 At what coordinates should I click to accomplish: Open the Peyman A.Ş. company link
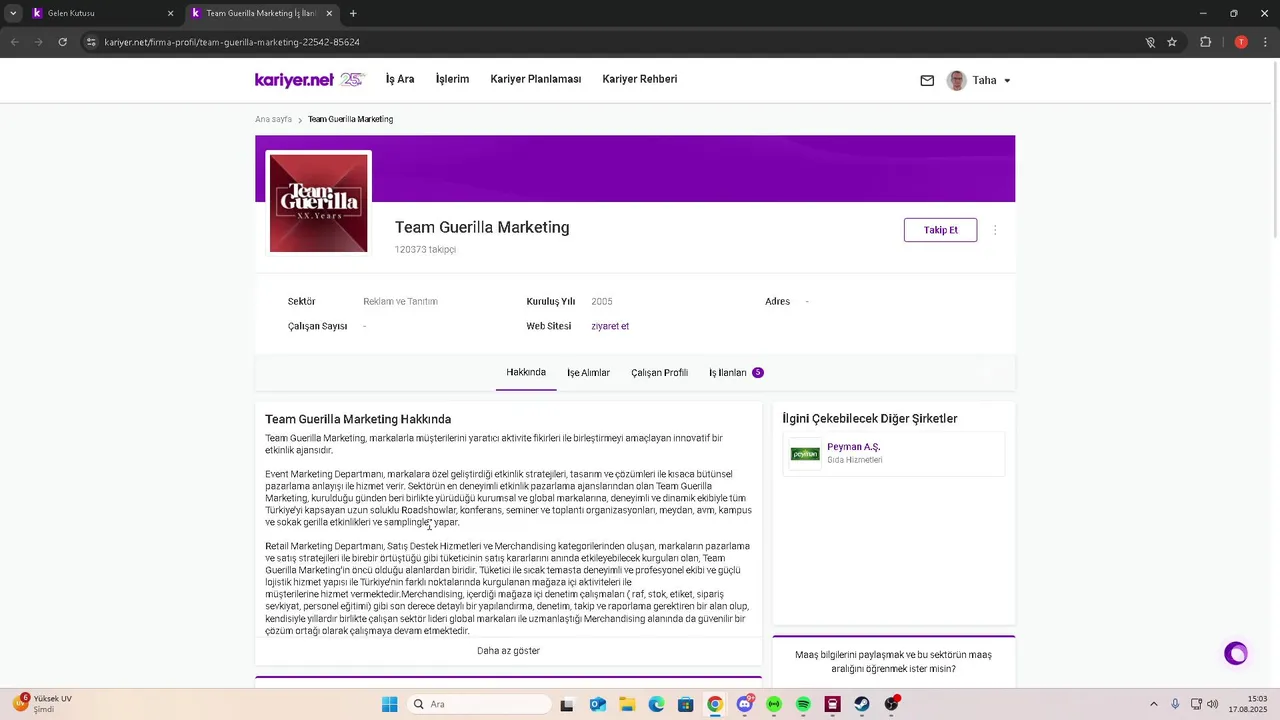pyautogui.click(x=853, y=447)
